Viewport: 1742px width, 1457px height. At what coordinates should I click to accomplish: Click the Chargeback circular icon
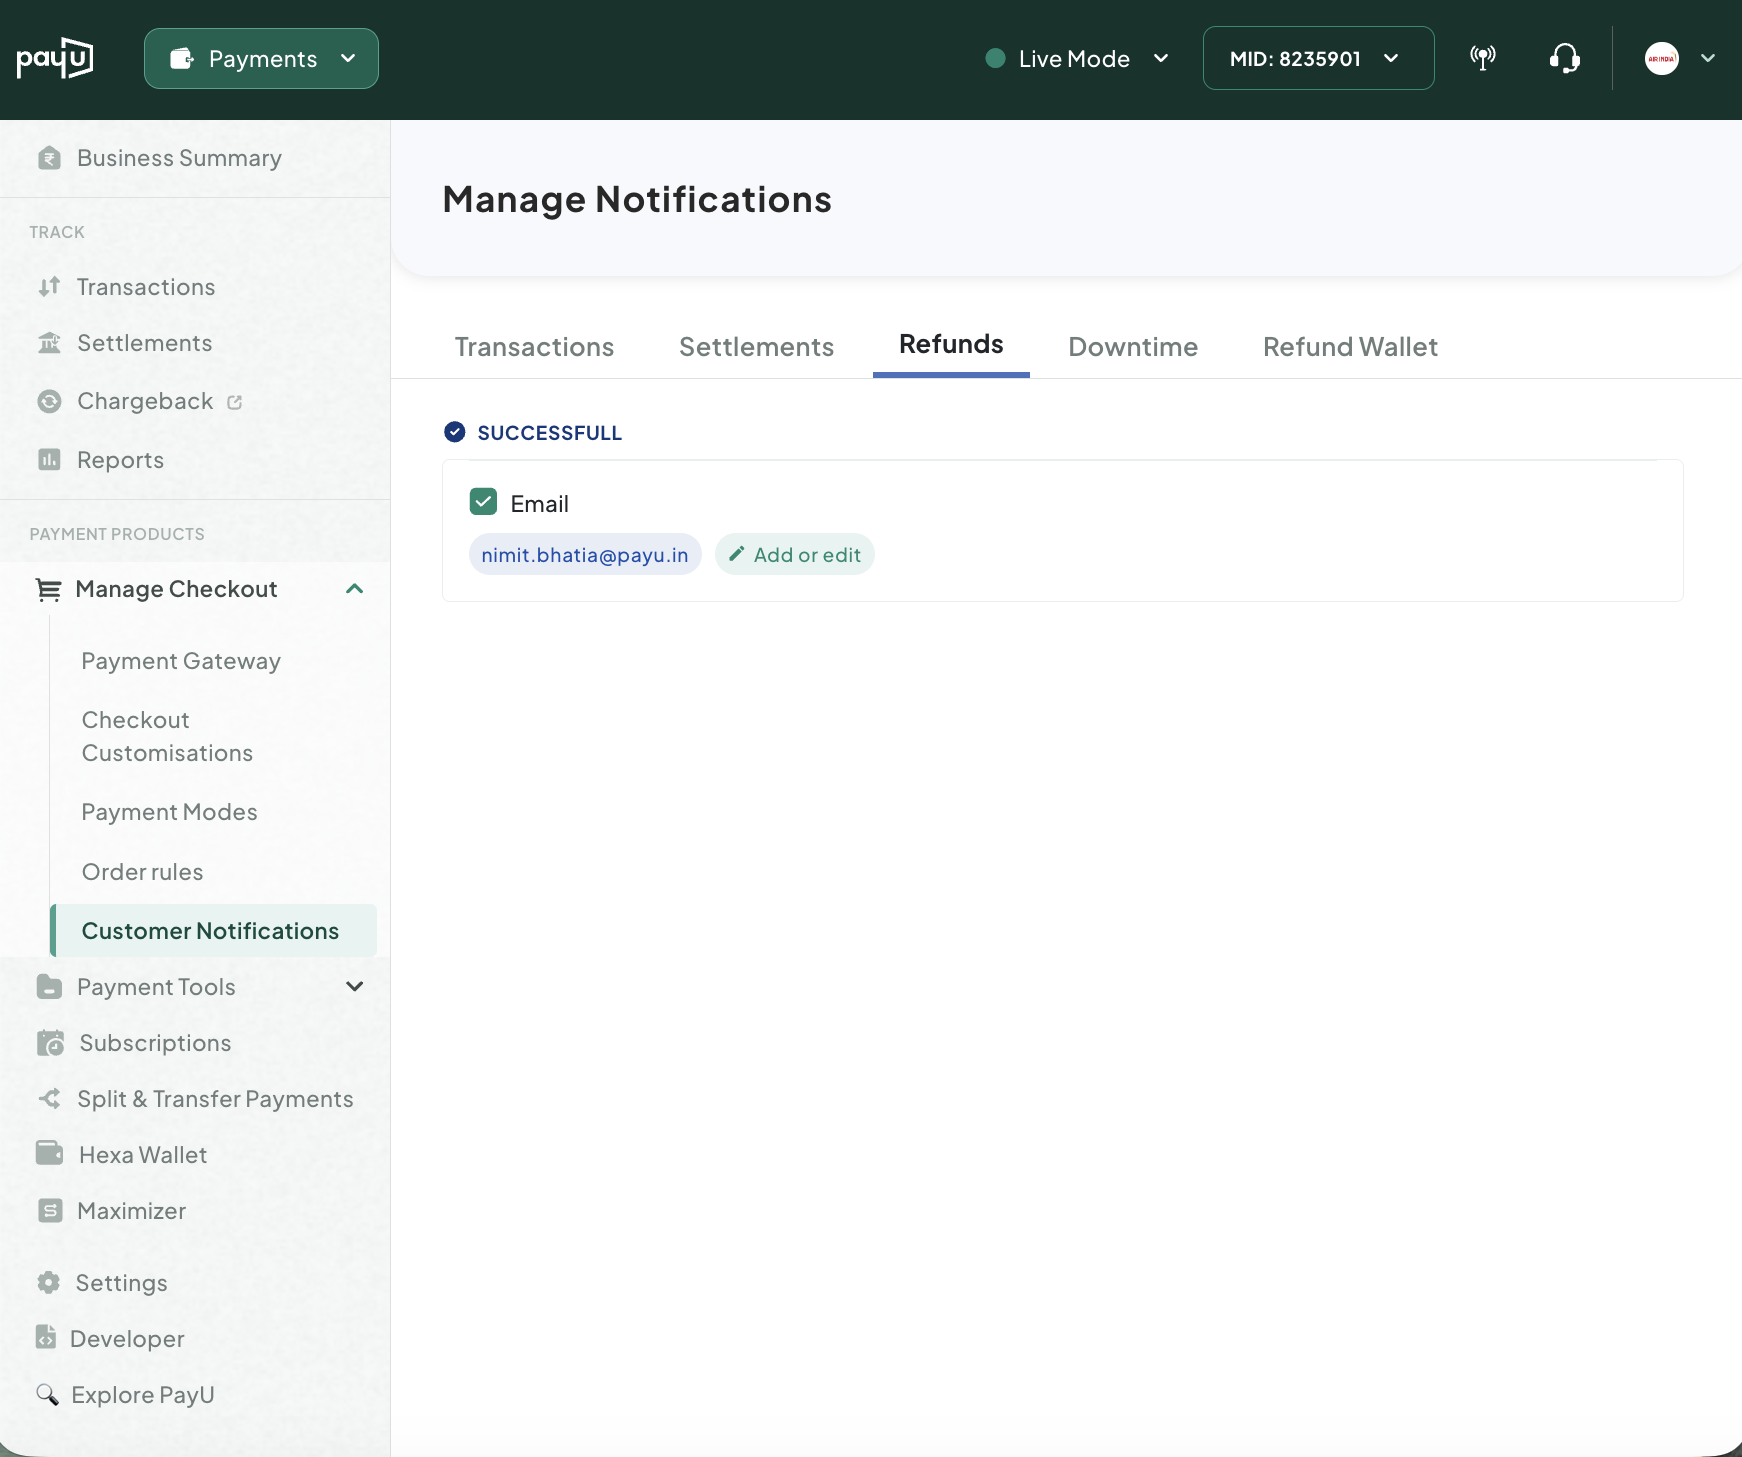coord(49,401)
